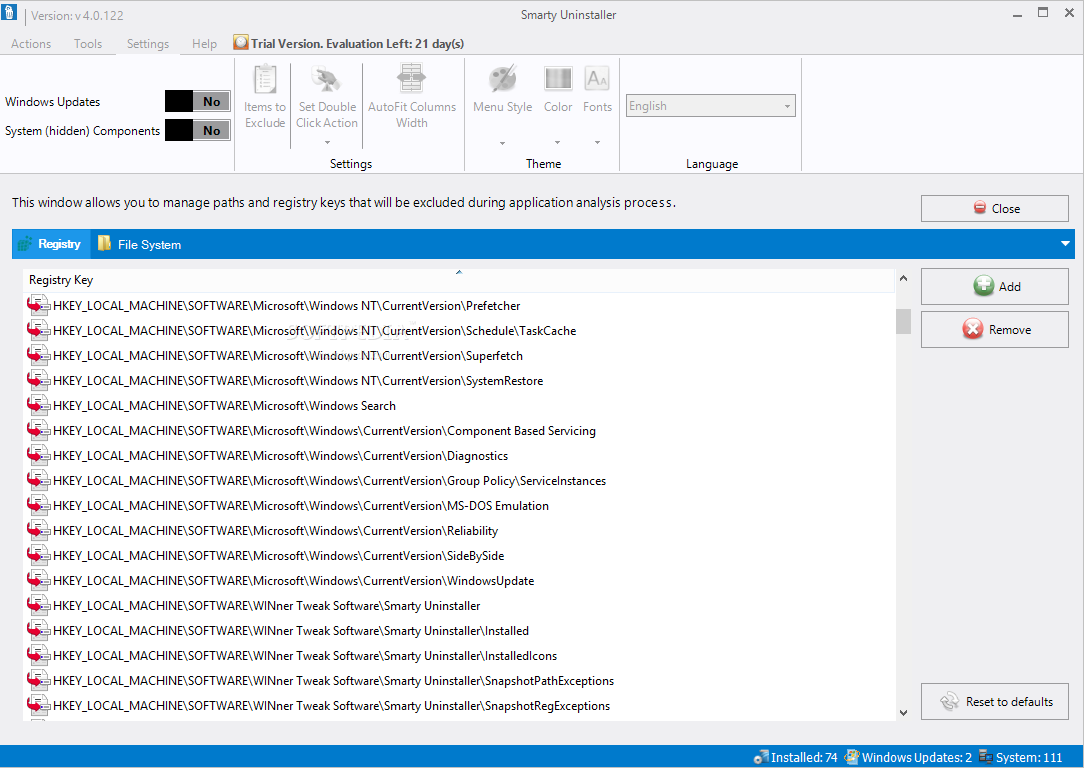1084x768 pixels.
Task: Click the list scrollbar up arrow
Action: [x=903, y=279]
